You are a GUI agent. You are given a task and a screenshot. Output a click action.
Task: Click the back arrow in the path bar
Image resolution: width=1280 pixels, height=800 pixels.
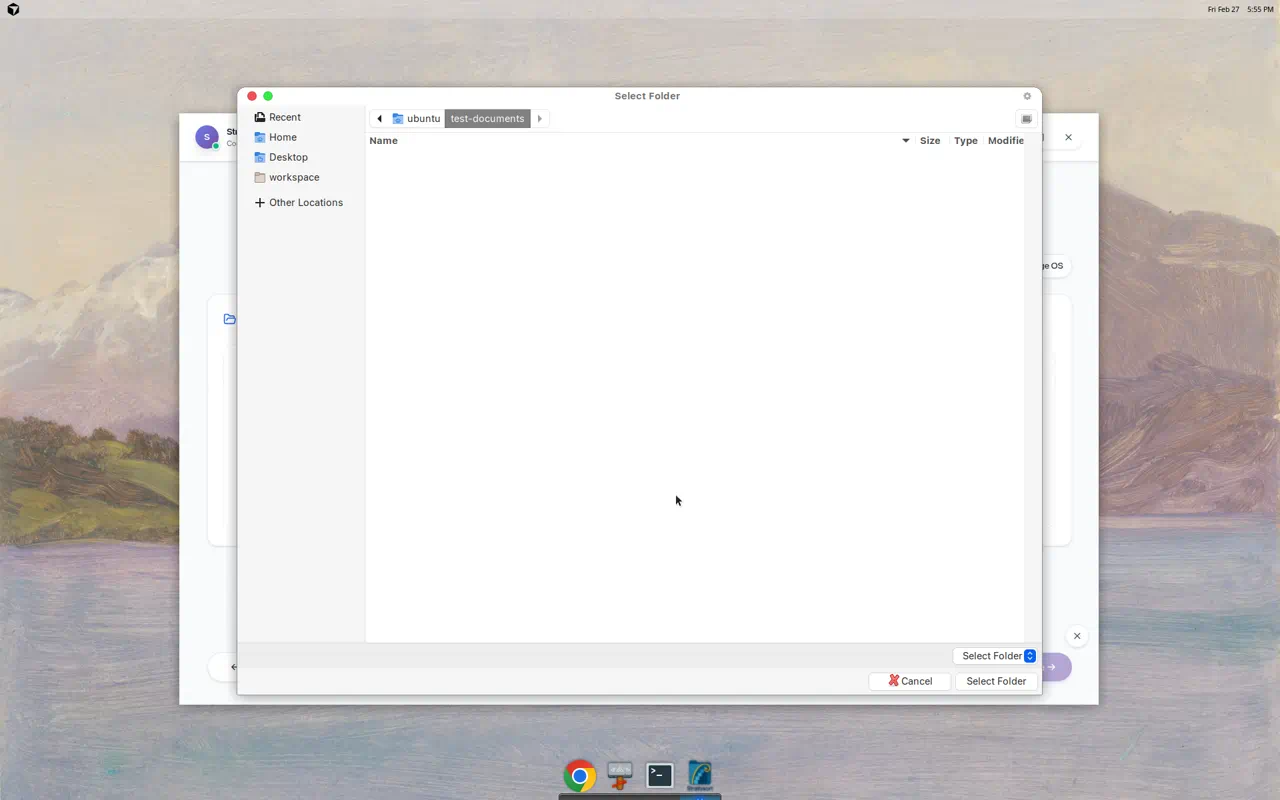point(379,118)
